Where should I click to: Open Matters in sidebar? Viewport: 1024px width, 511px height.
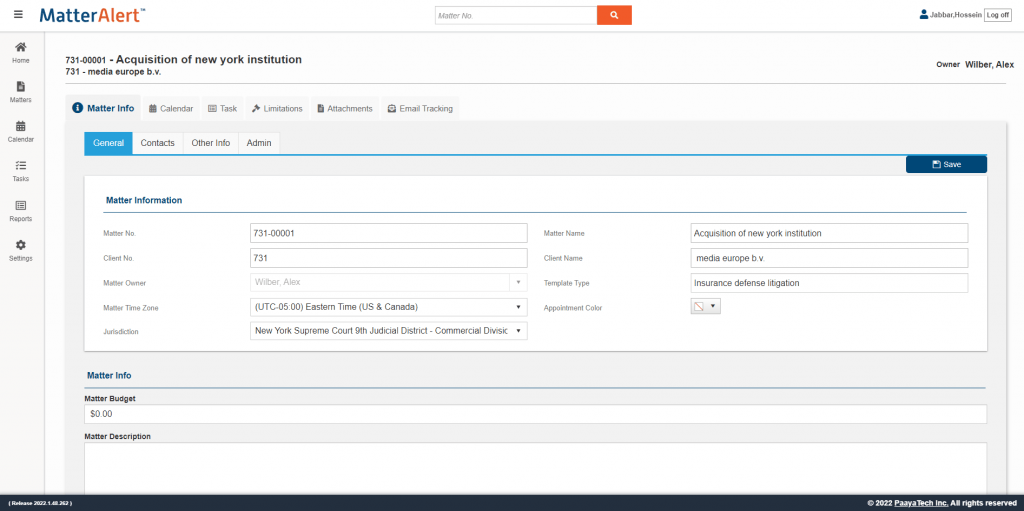(21, 92)
